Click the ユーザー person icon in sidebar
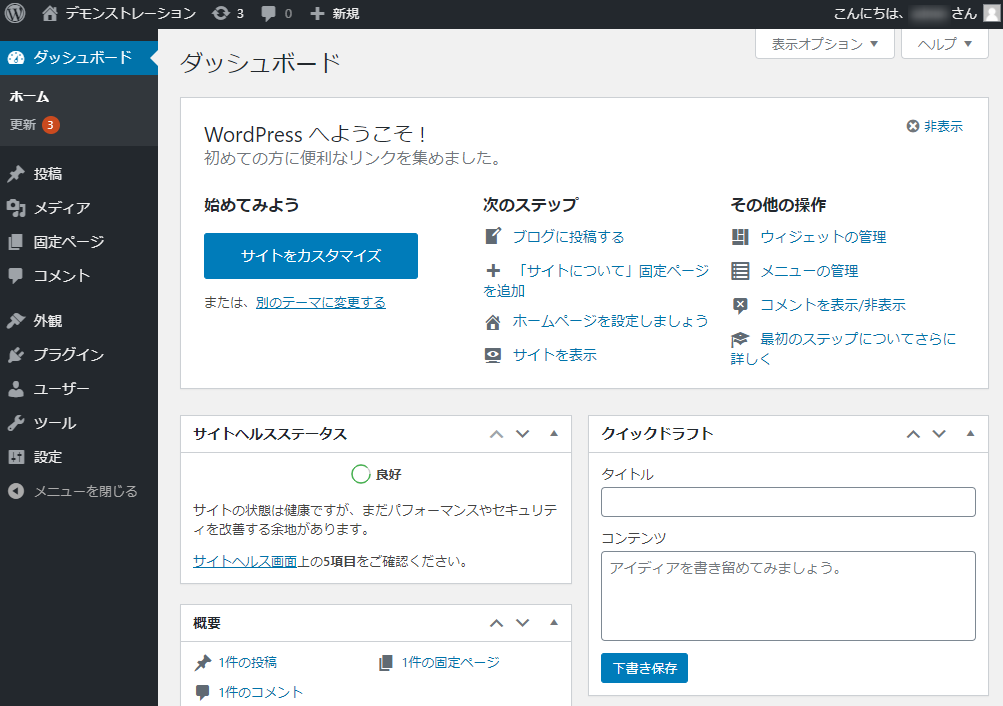 pos(16,389)
